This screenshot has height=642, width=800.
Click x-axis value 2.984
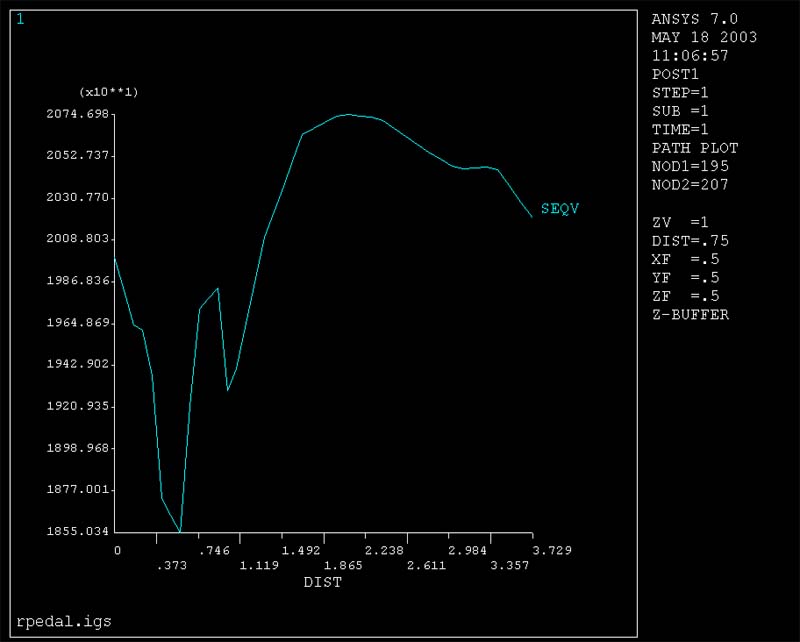click(468, 550)
